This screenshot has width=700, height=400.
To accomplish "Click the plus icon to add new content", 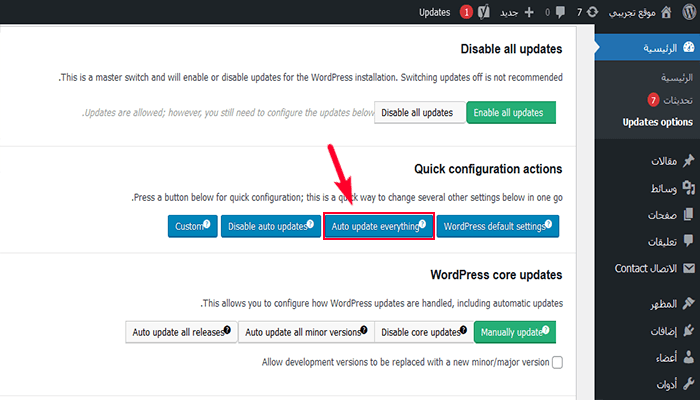I will [x=528, y=12].
